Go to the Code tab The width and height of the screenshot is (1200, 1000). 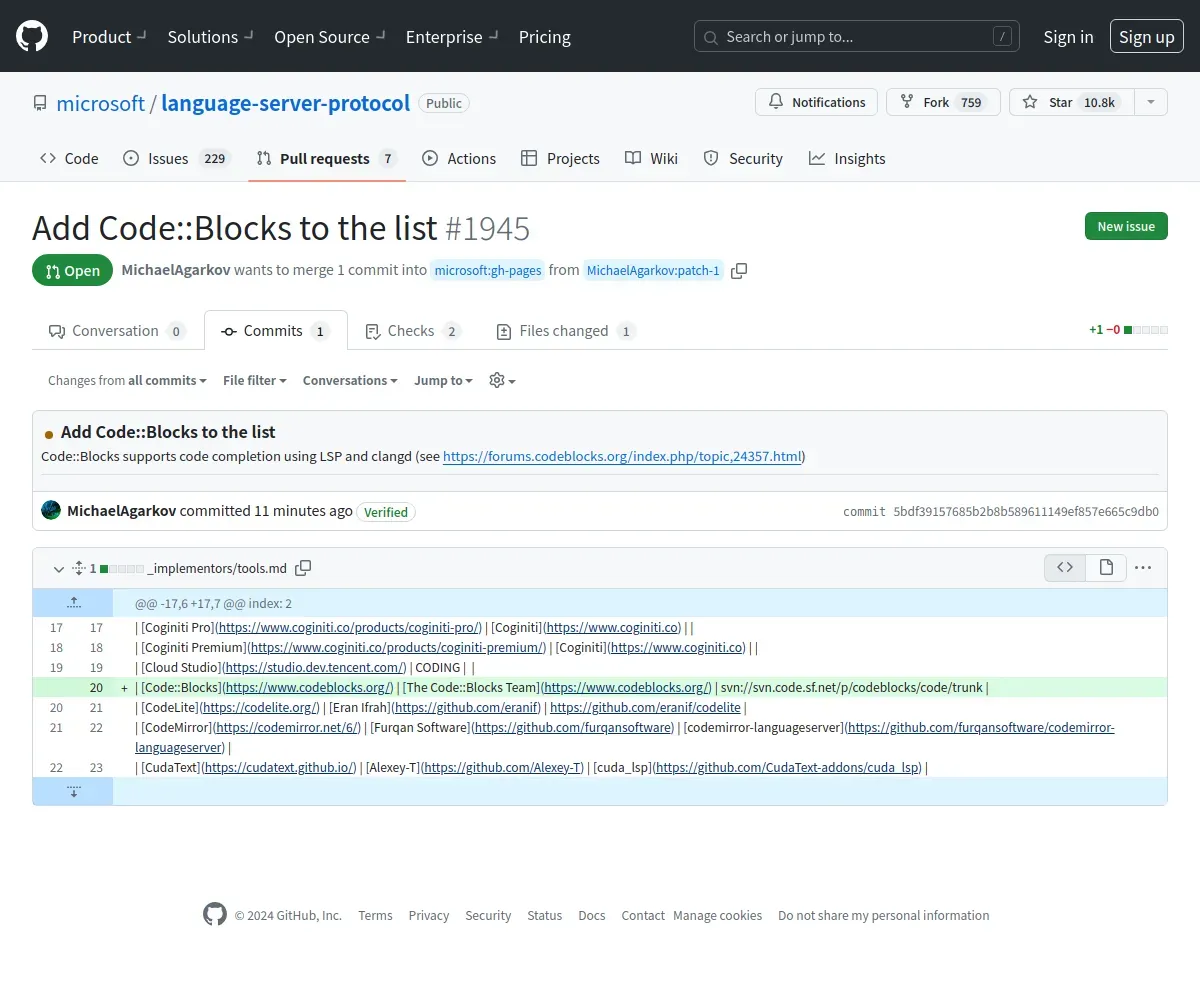[x=69, y=158]
